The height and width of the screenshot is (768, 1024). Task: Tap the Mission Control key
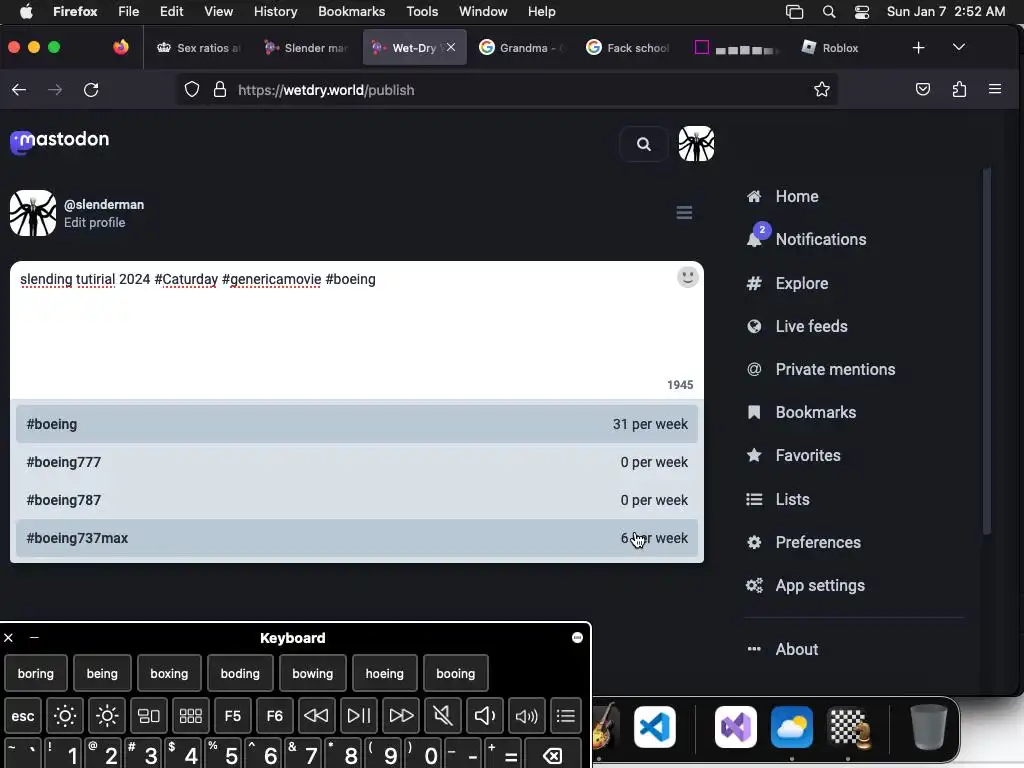(149, 716)
